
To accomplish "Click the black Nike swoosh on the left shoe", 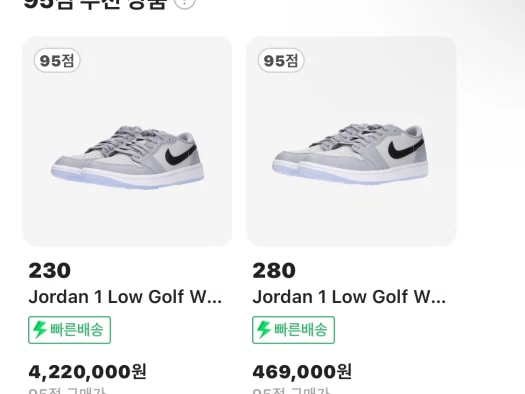I will [x=181, y=154].
